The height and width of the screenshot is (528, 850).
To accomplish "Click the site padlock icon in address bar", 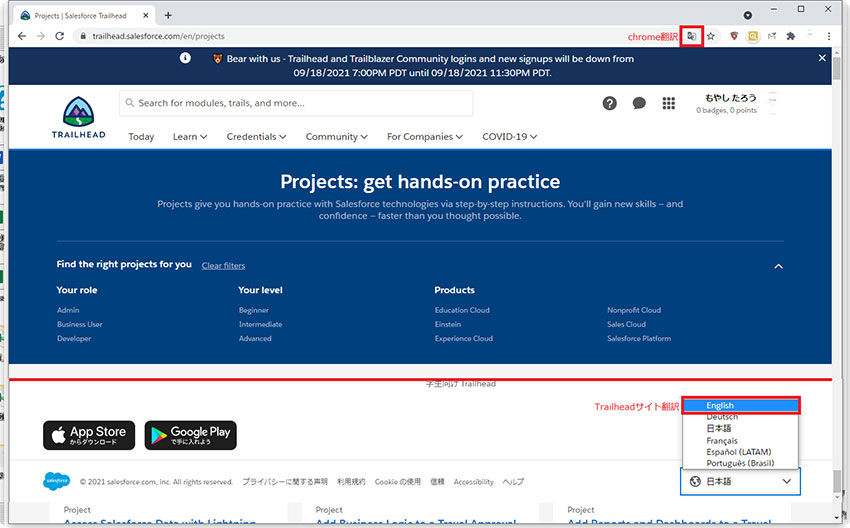I will [x=83, y=36].
